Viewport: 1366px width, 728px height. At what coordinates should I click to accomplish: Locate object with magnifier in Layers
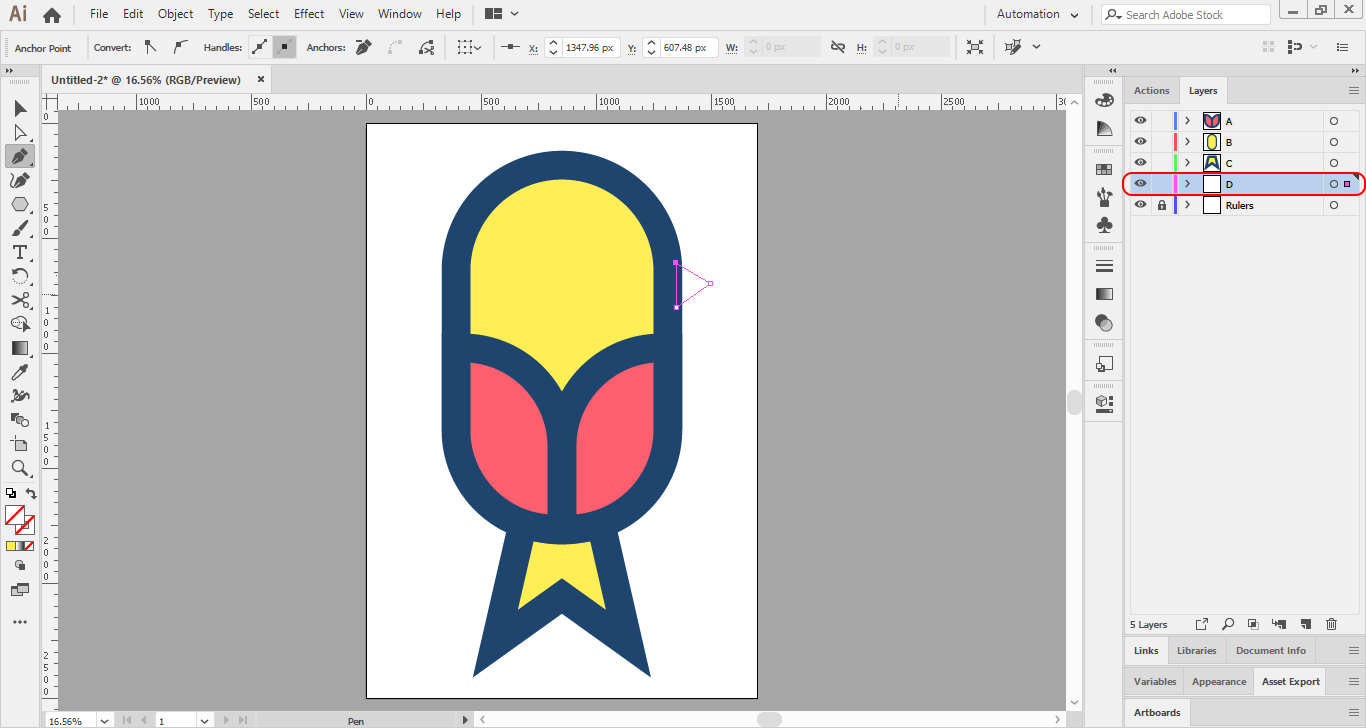(1227, 624)
